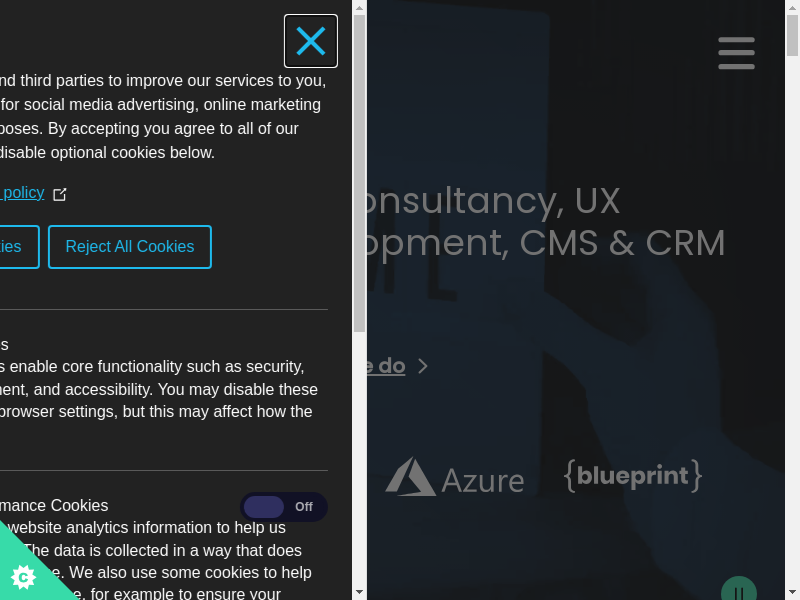Click the cookie control gear icon
800x600 pixels.
(x=23, y=577)
